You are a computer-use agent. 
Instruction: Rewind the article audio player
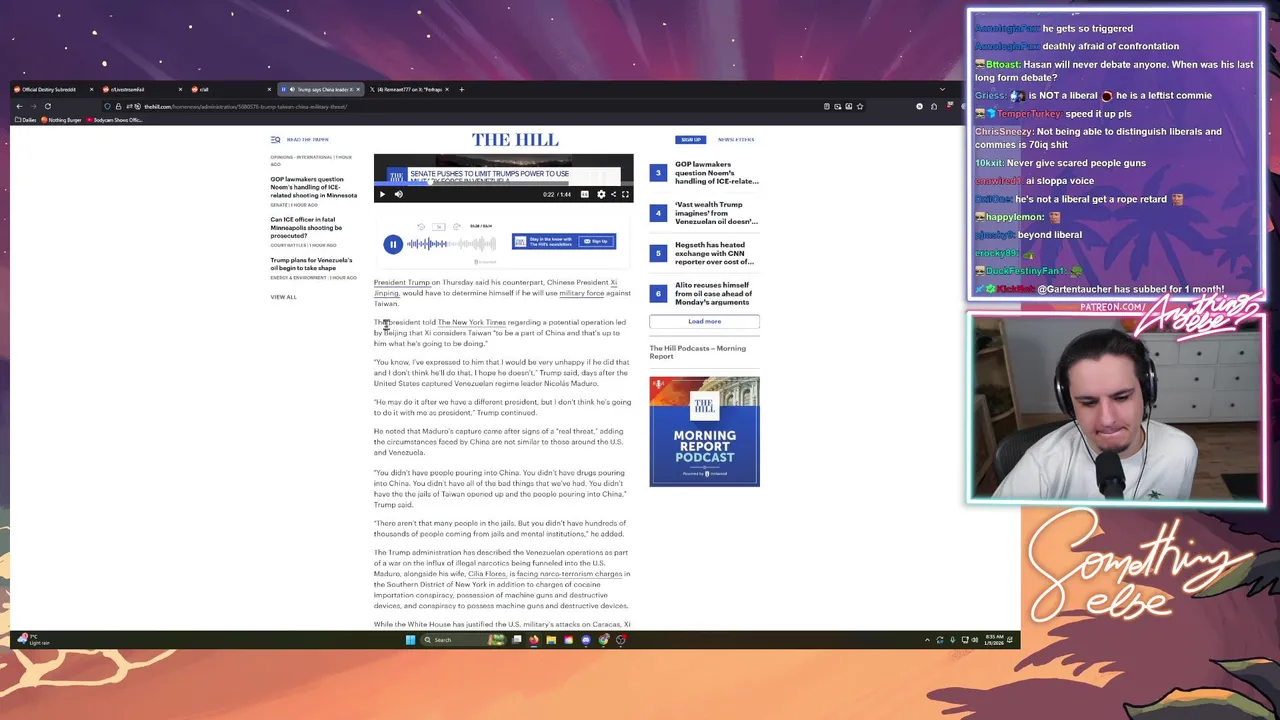coord(421,227)
